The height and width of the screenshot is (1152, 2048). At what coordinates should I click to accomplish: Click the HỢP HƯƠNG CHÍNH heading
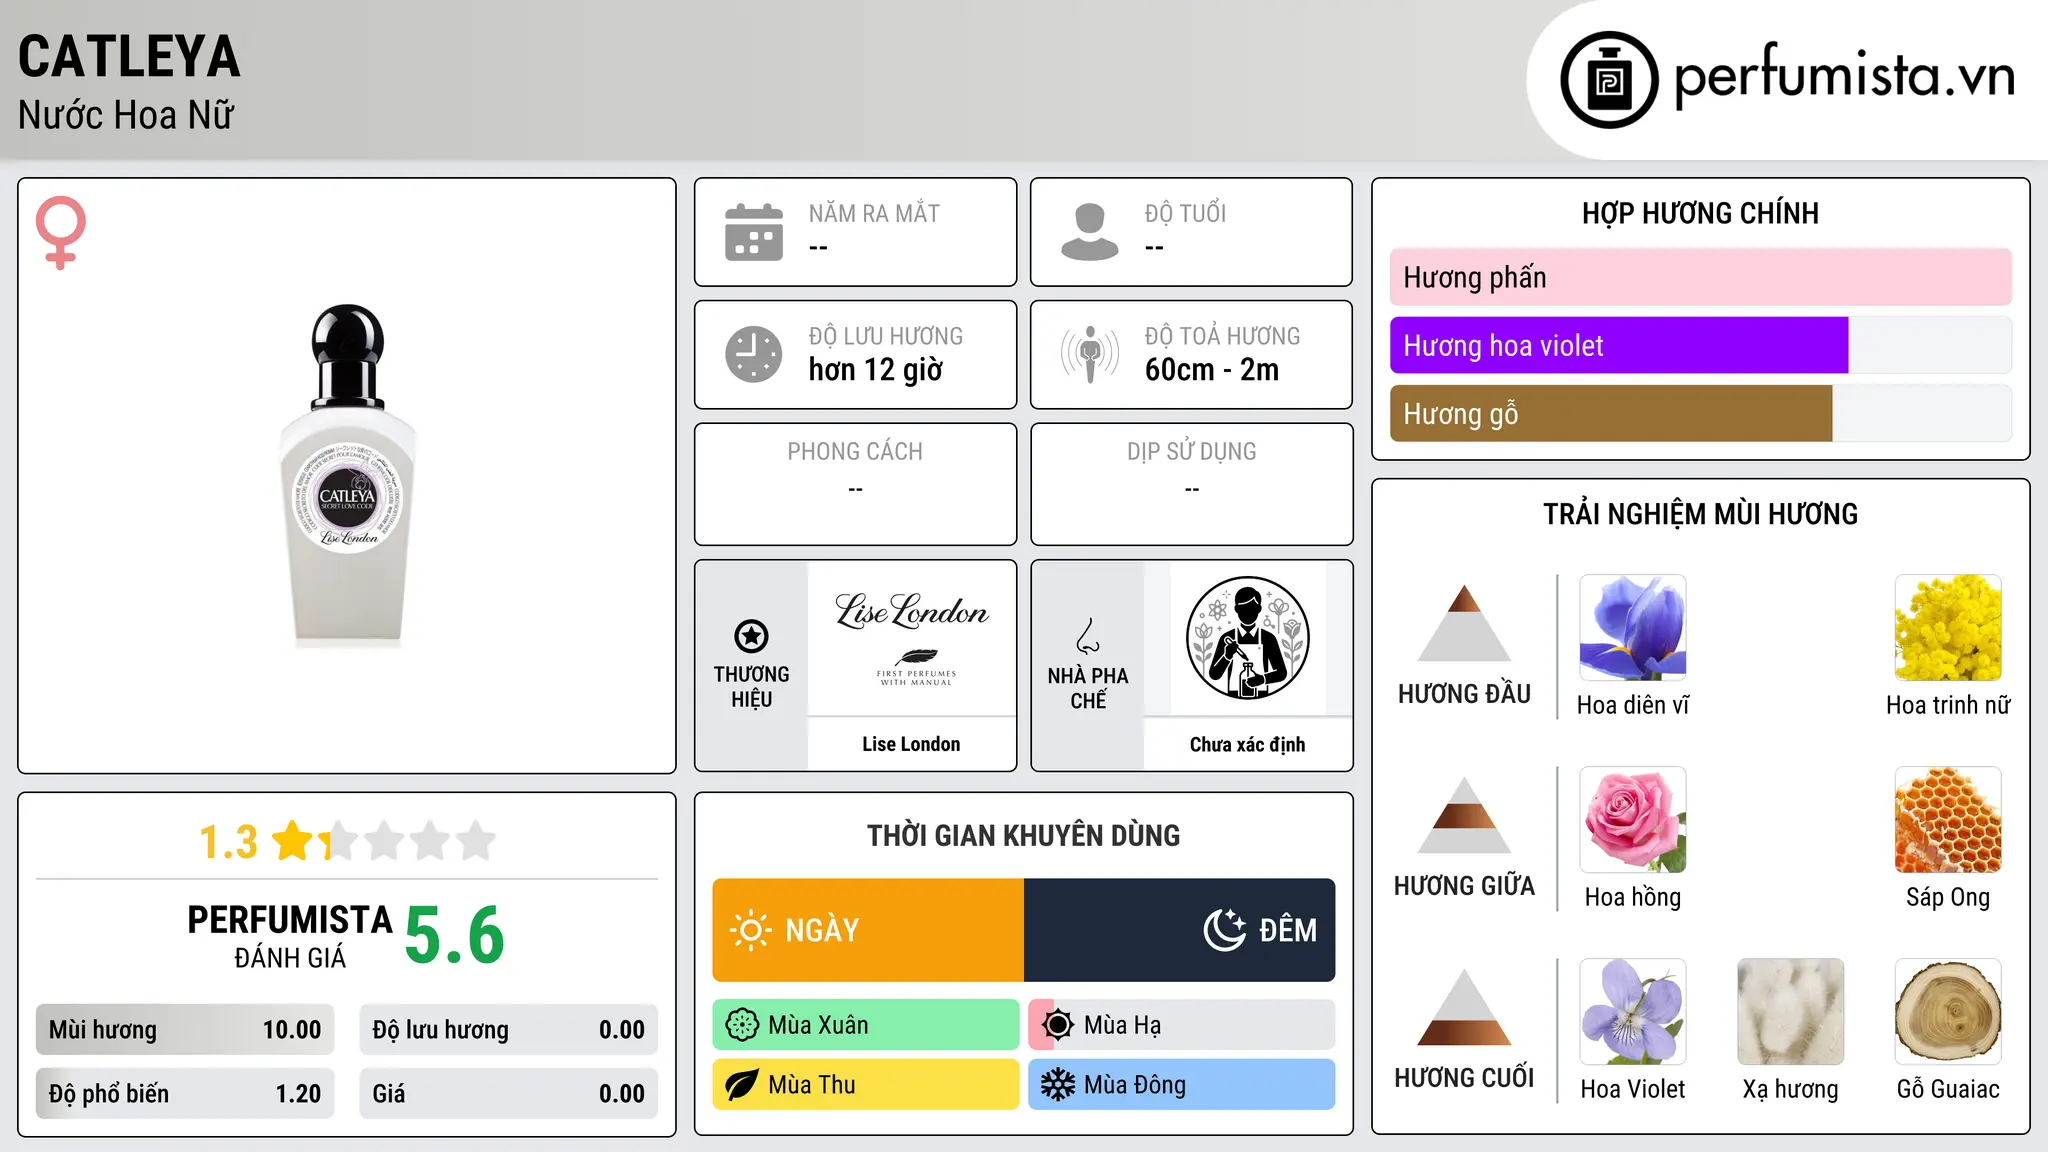click(x=1700, y=213)
